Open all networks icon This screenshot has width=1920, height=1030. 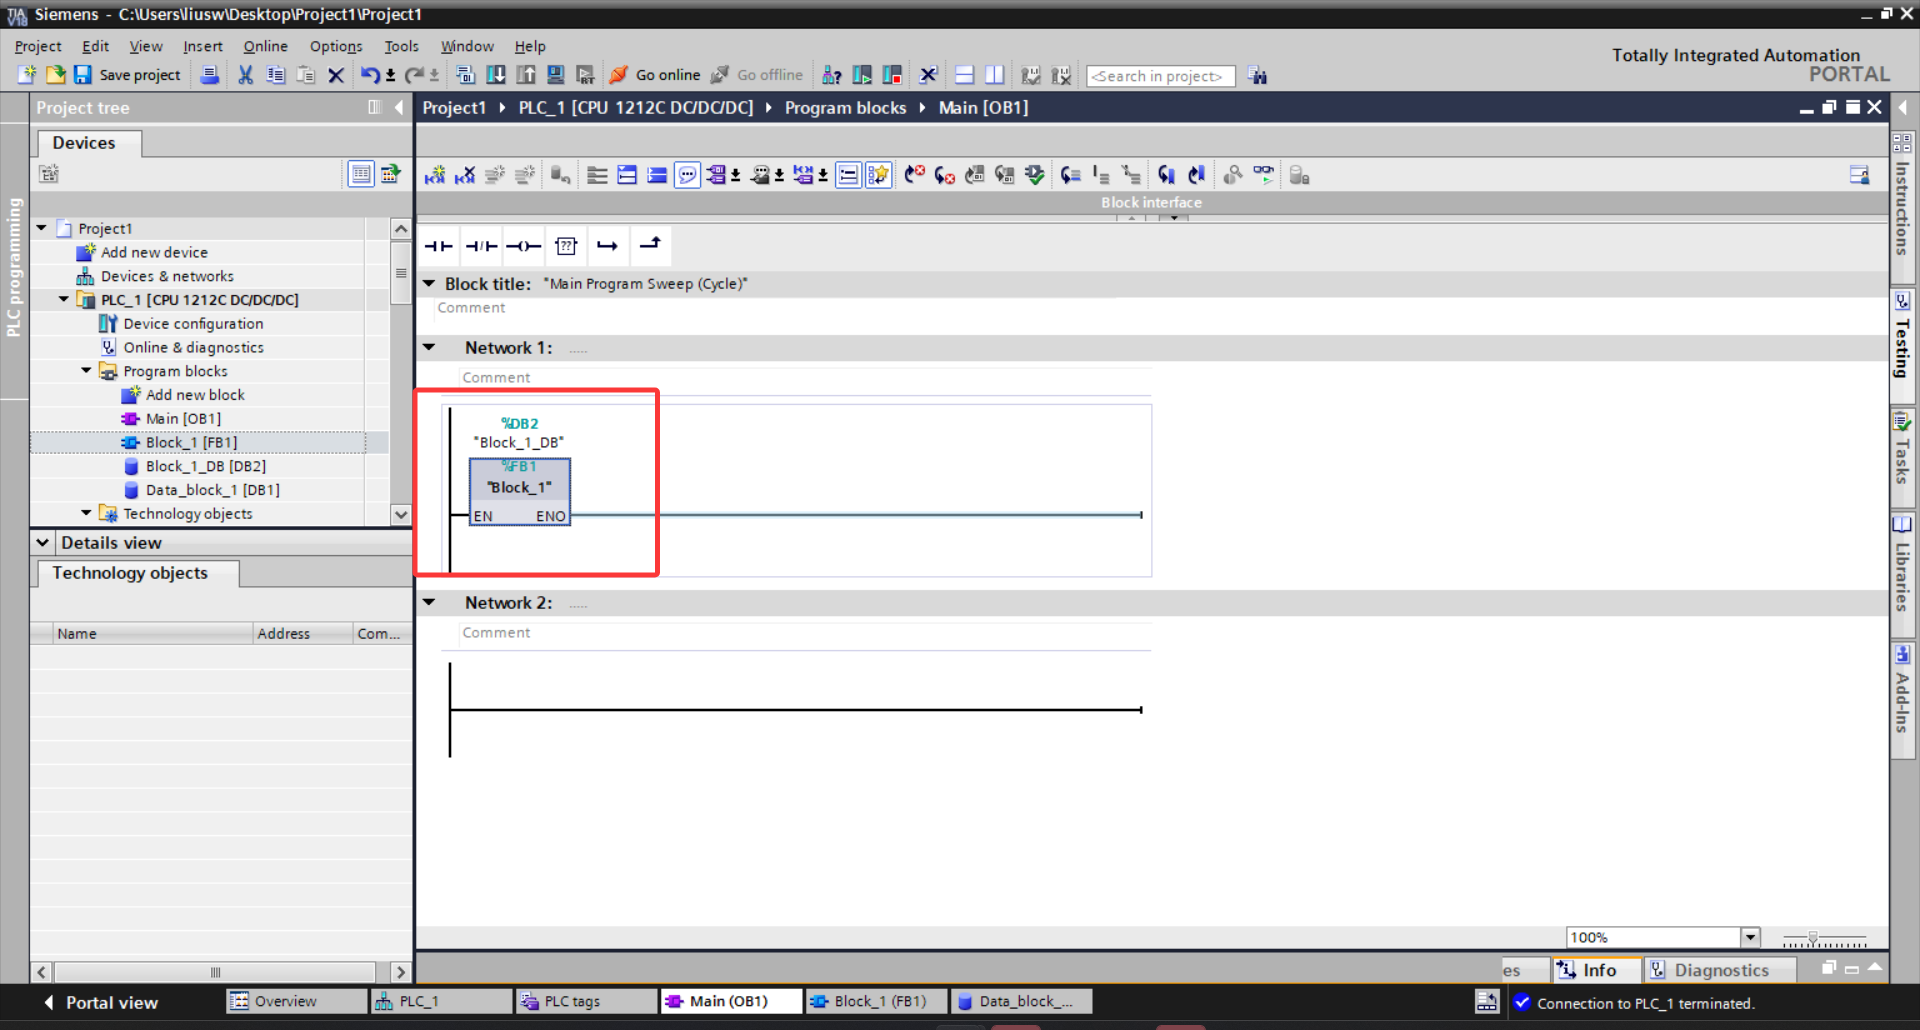click(x=627, y=175)
